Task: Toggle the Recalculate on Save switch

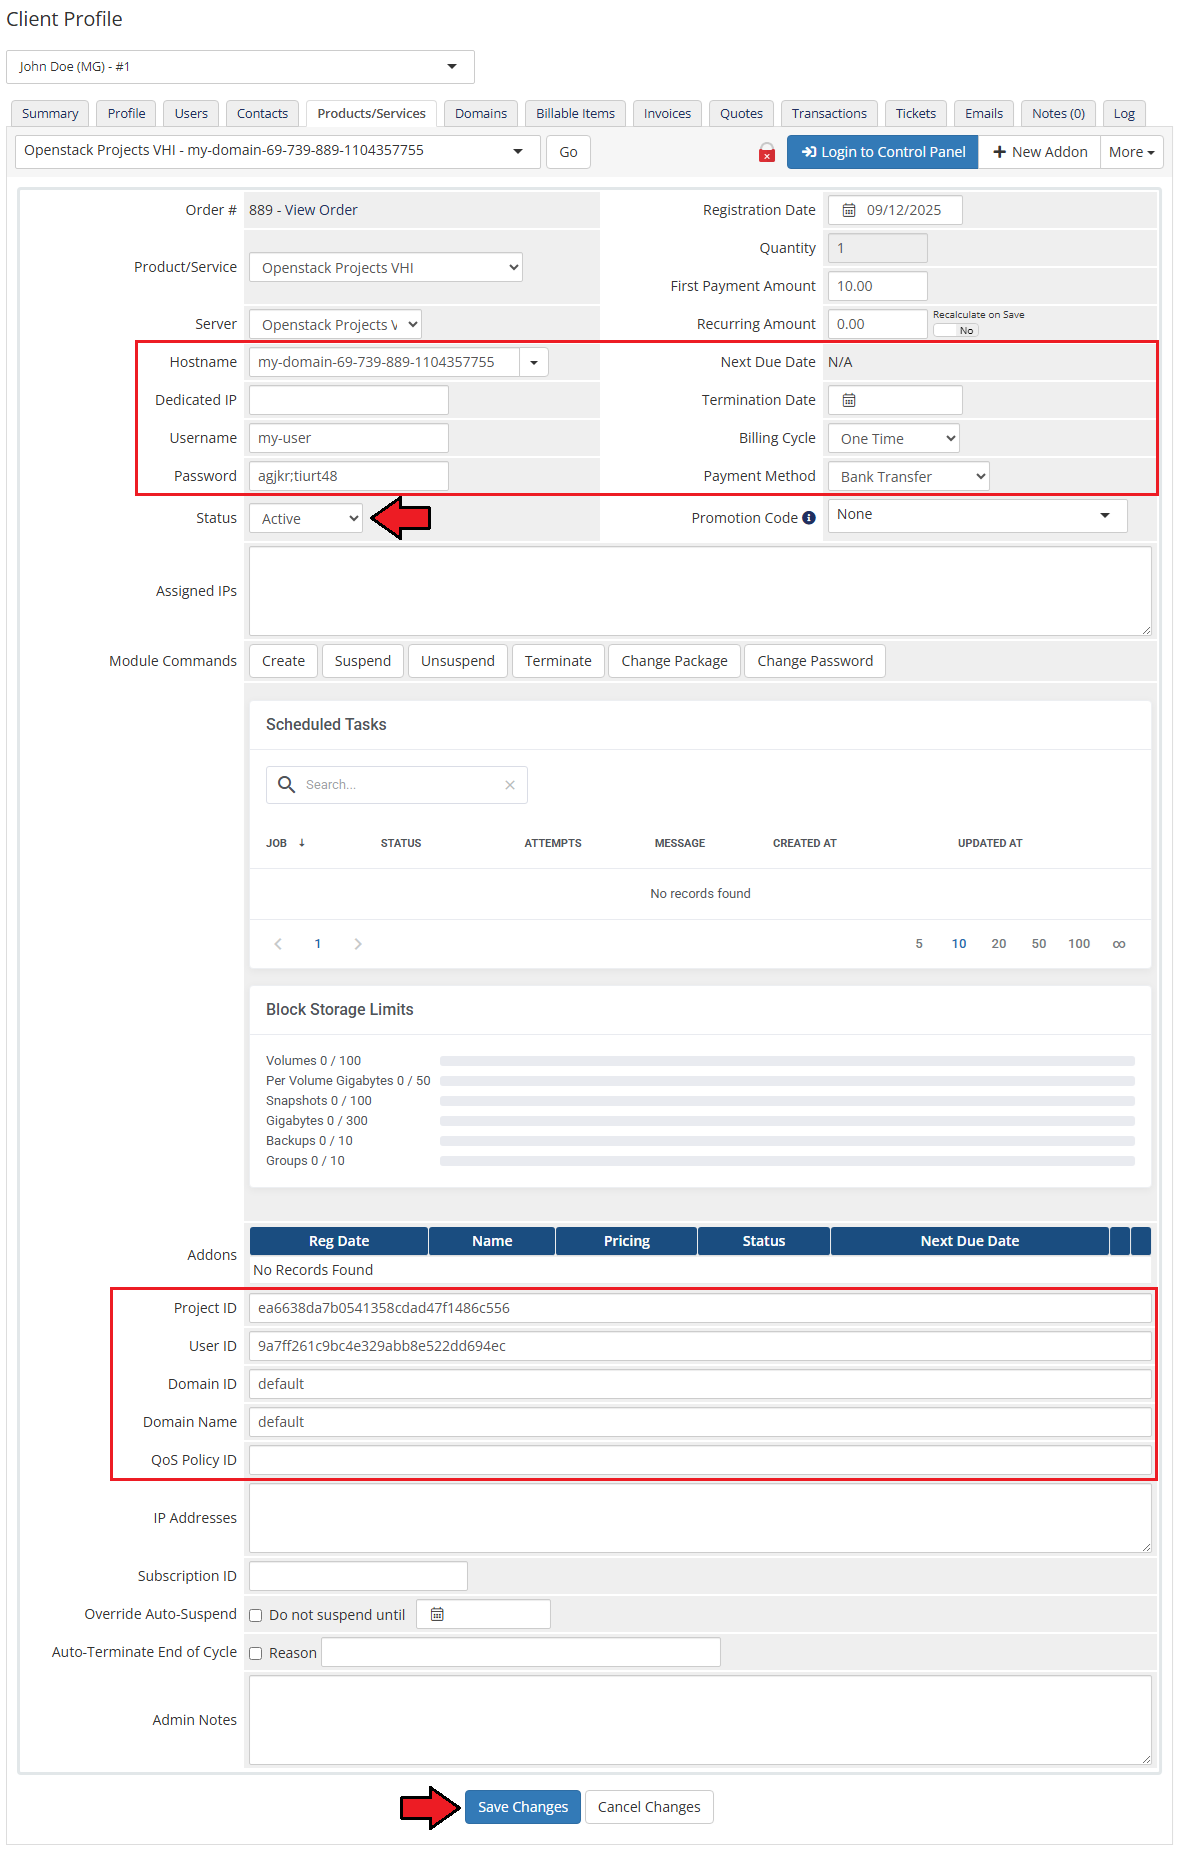Action: coord(956,330)
